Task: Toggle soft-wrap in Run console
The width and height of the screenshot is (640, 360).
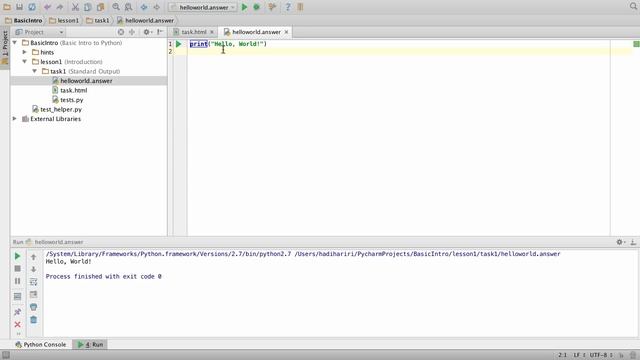Action: pos(33,282)
